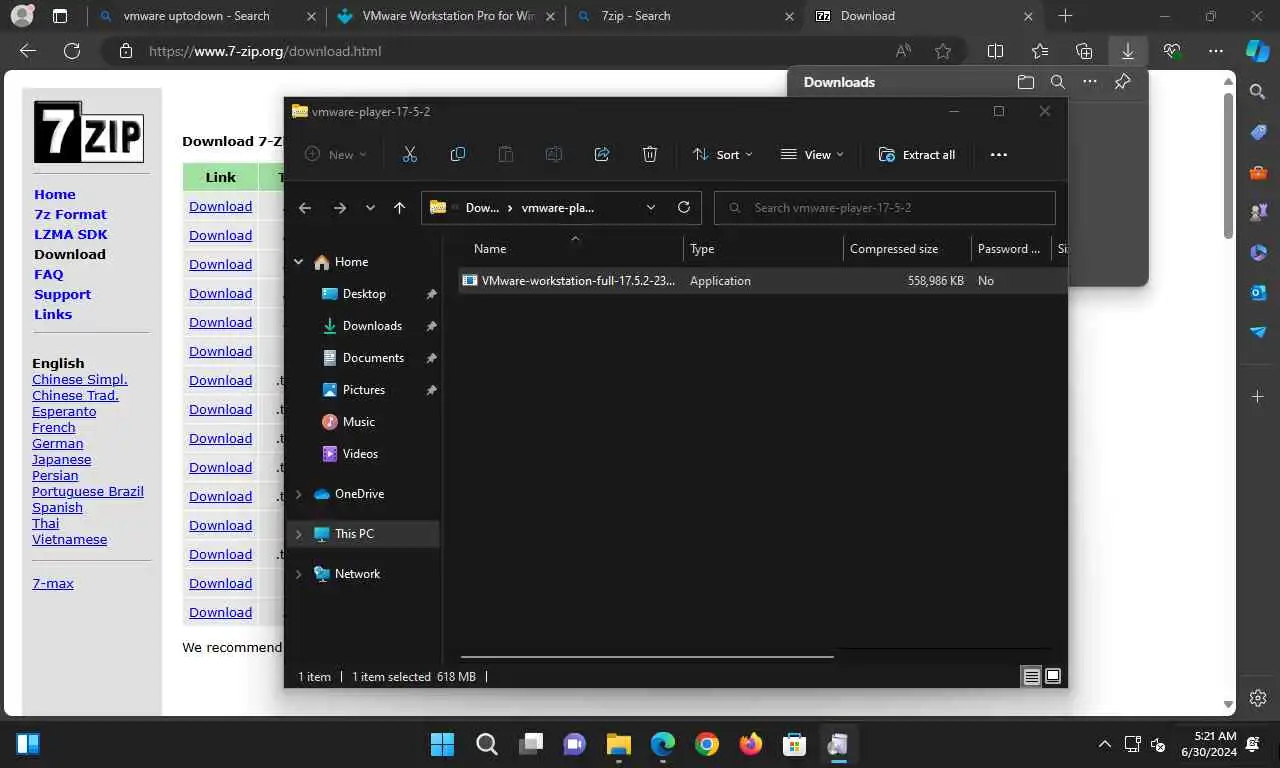This screenshot has width=1280, height=768.
Task: Open Downloads in the navigation pane
Action: [372, 326]
